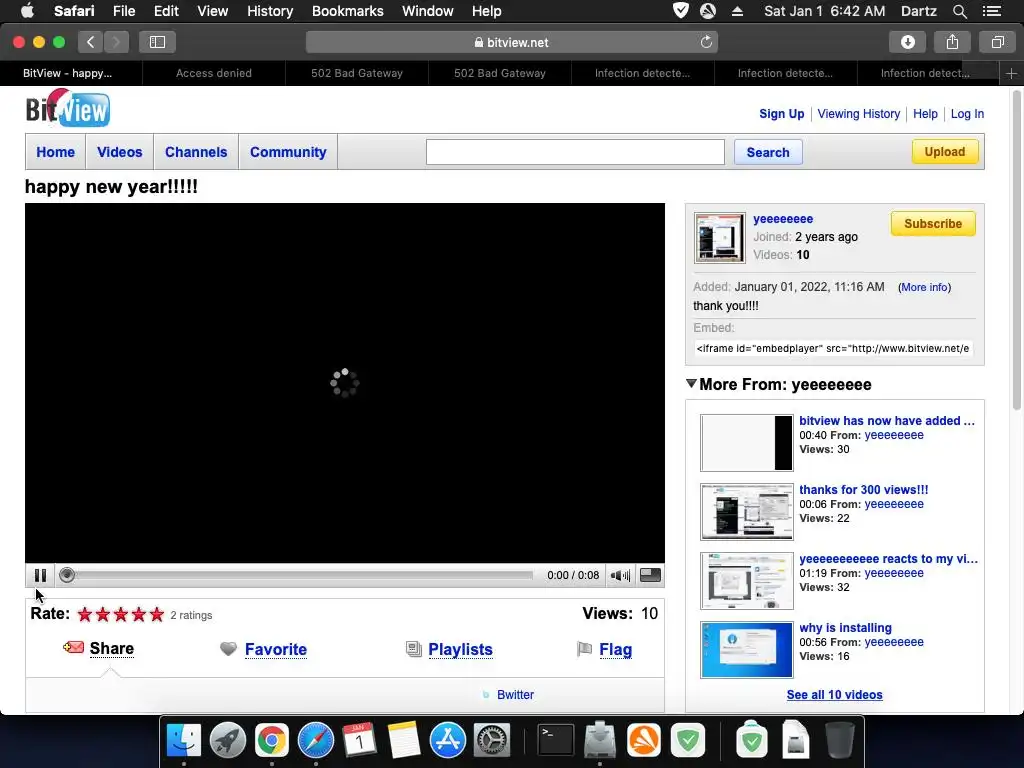This screenshot has width=1024, height=768.
Task: Click the Embed code field
Action: 833,348
